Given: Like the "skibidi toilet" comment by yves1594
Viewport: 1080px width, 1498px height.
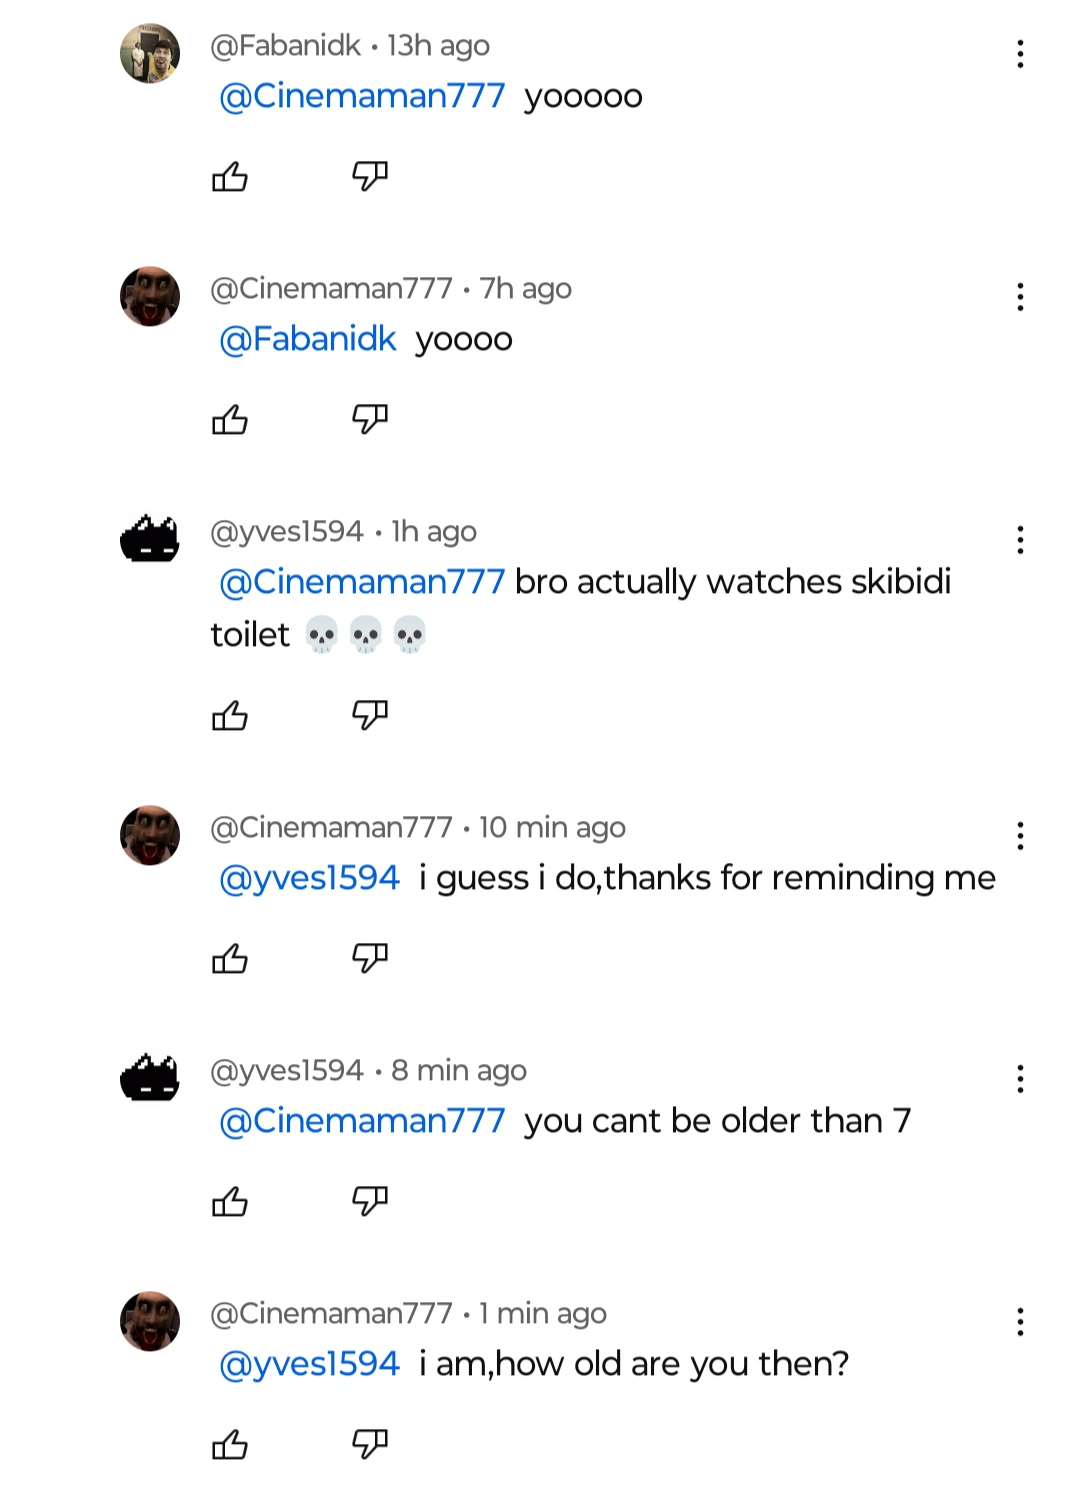Looking at the screenshot, I should click(230, 715).
